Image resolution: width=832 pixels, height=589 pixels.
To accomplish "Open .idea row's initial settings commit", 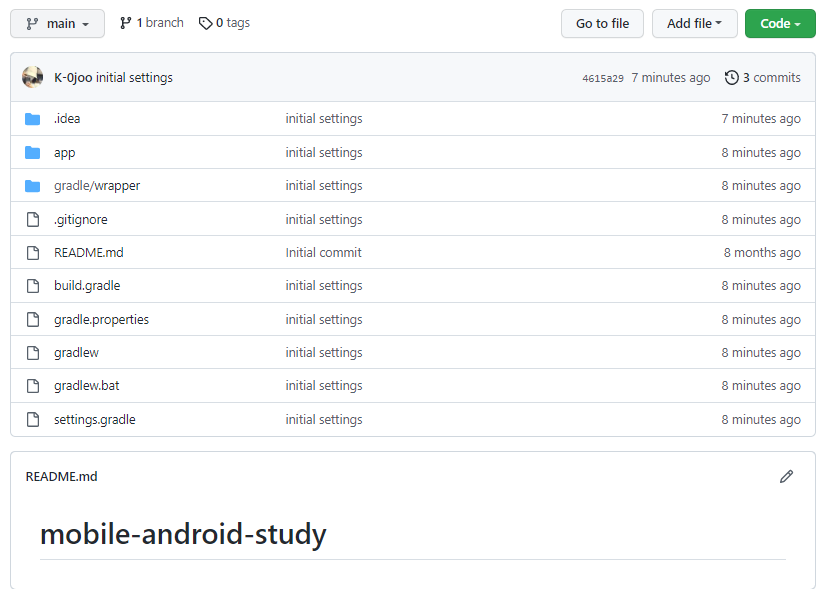I will 324,118.
